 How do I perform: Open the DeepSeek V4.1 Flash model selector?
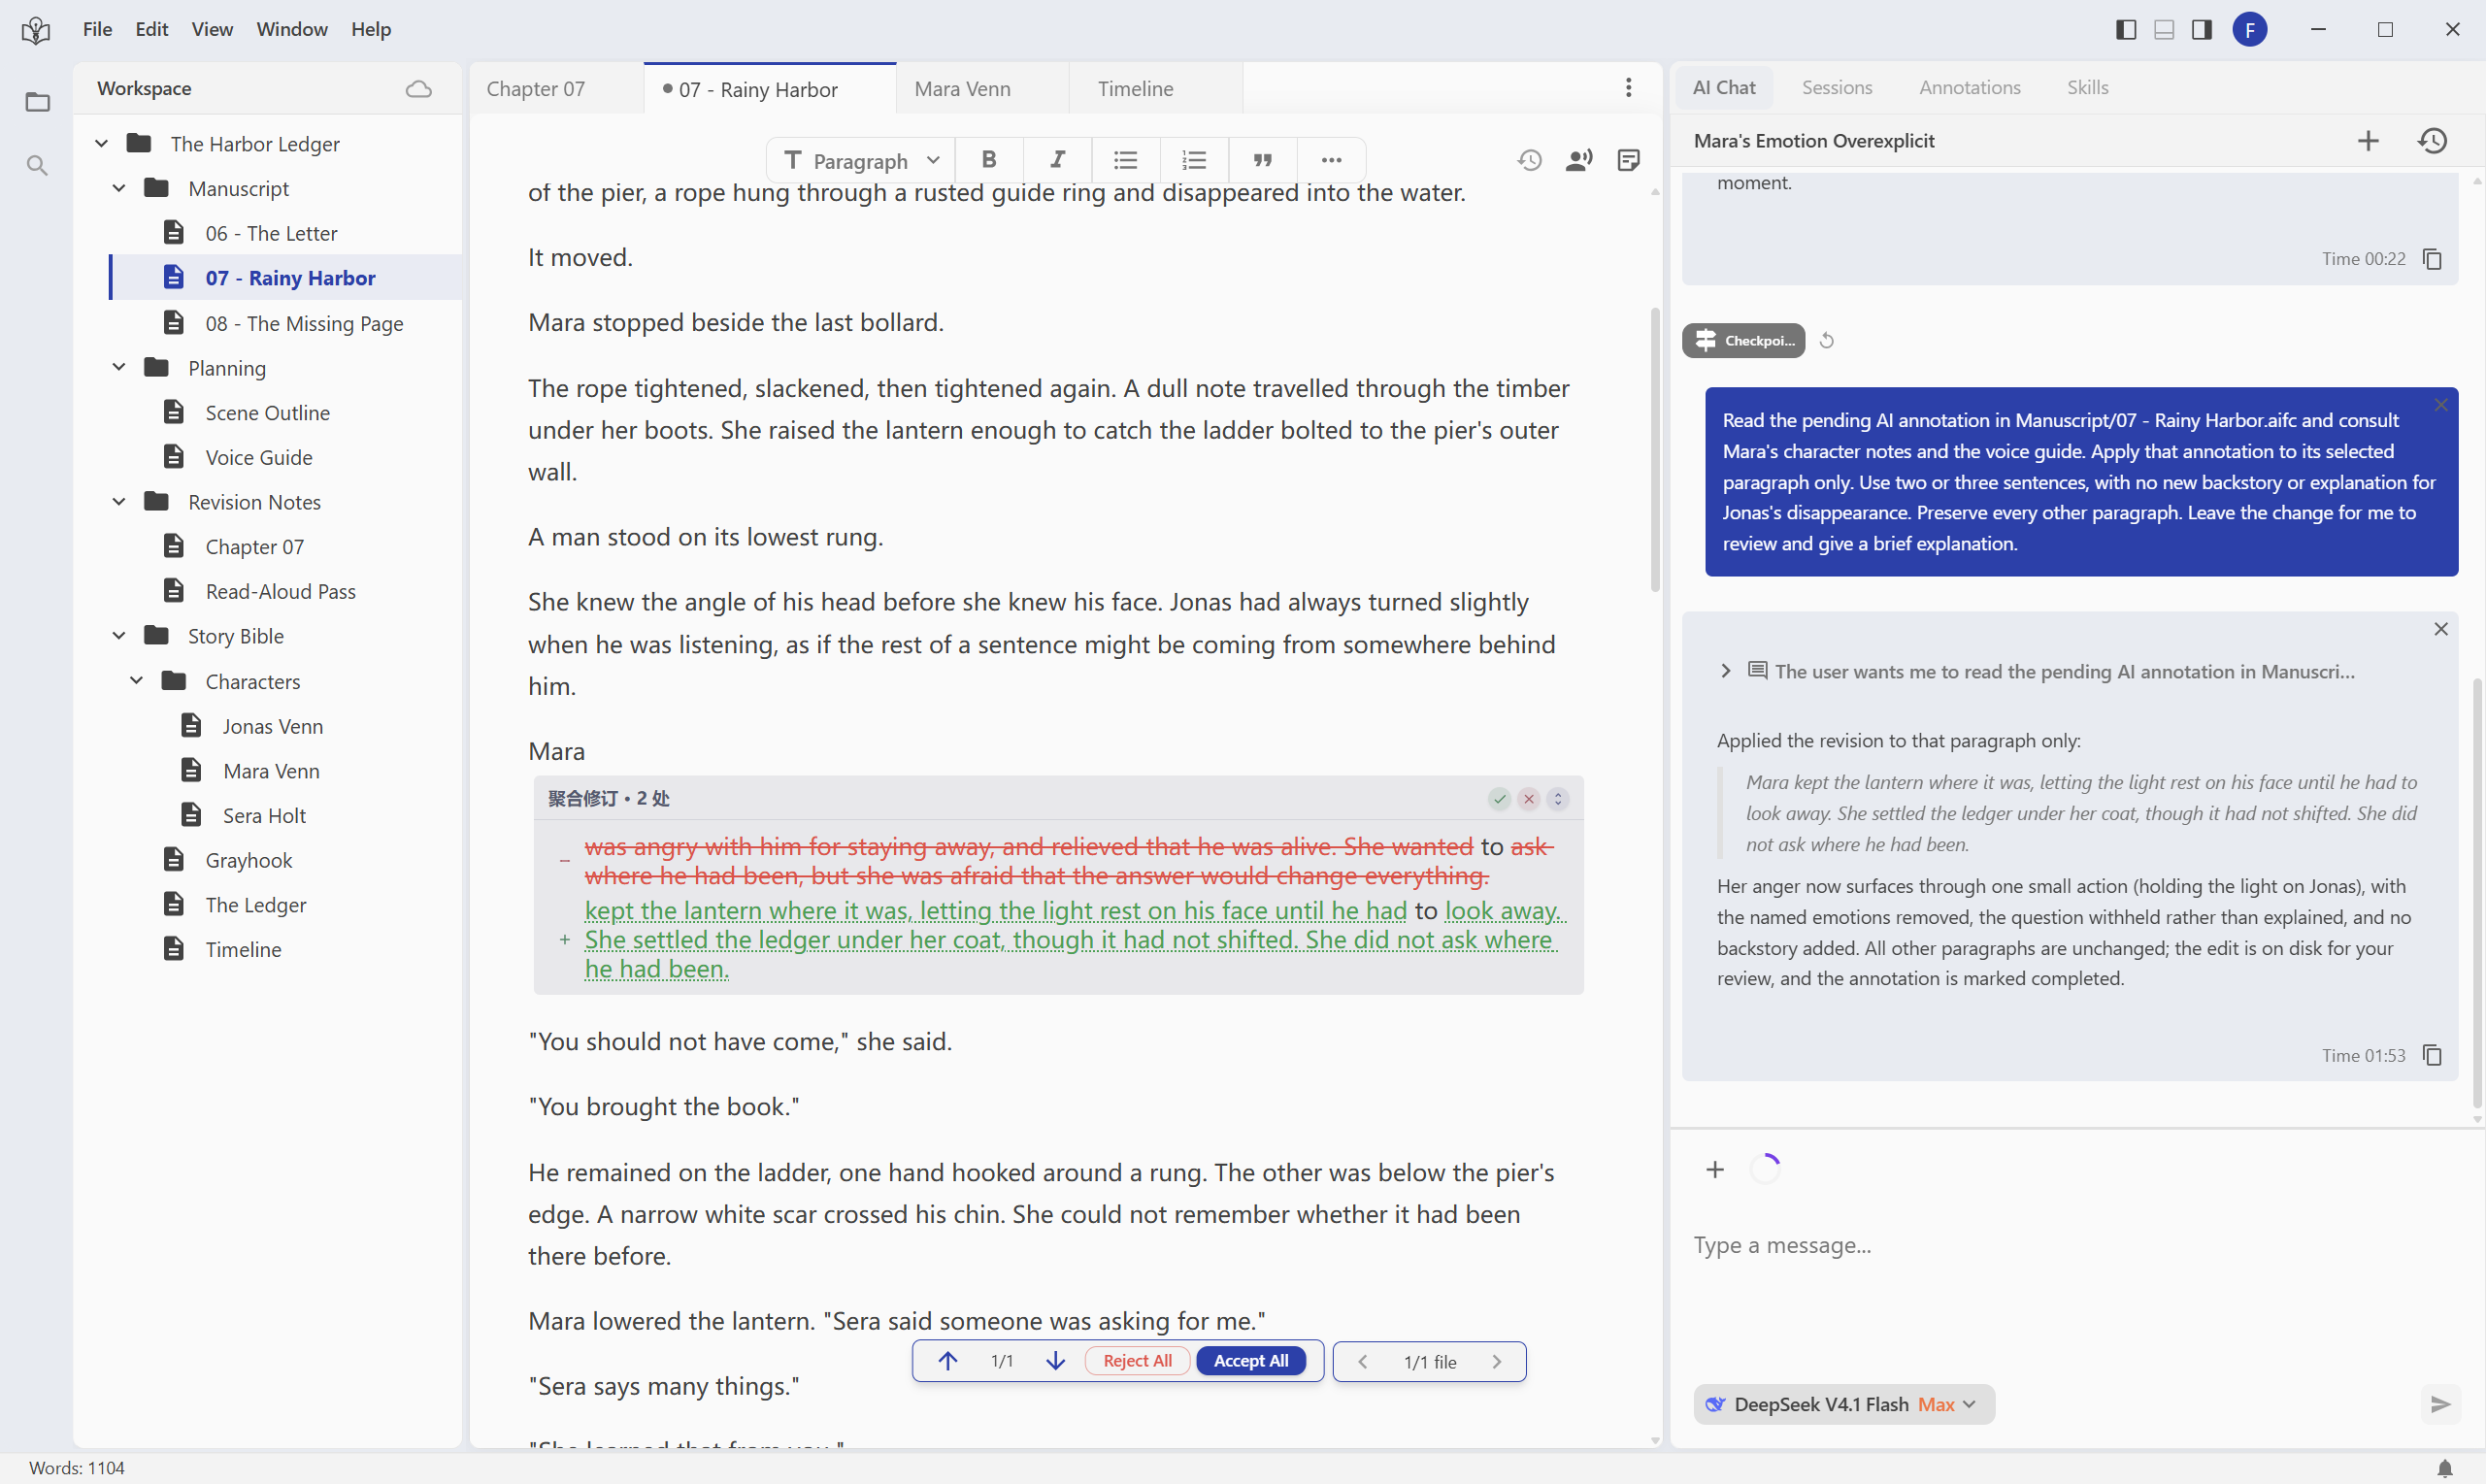click(x=1844, y=1404)
